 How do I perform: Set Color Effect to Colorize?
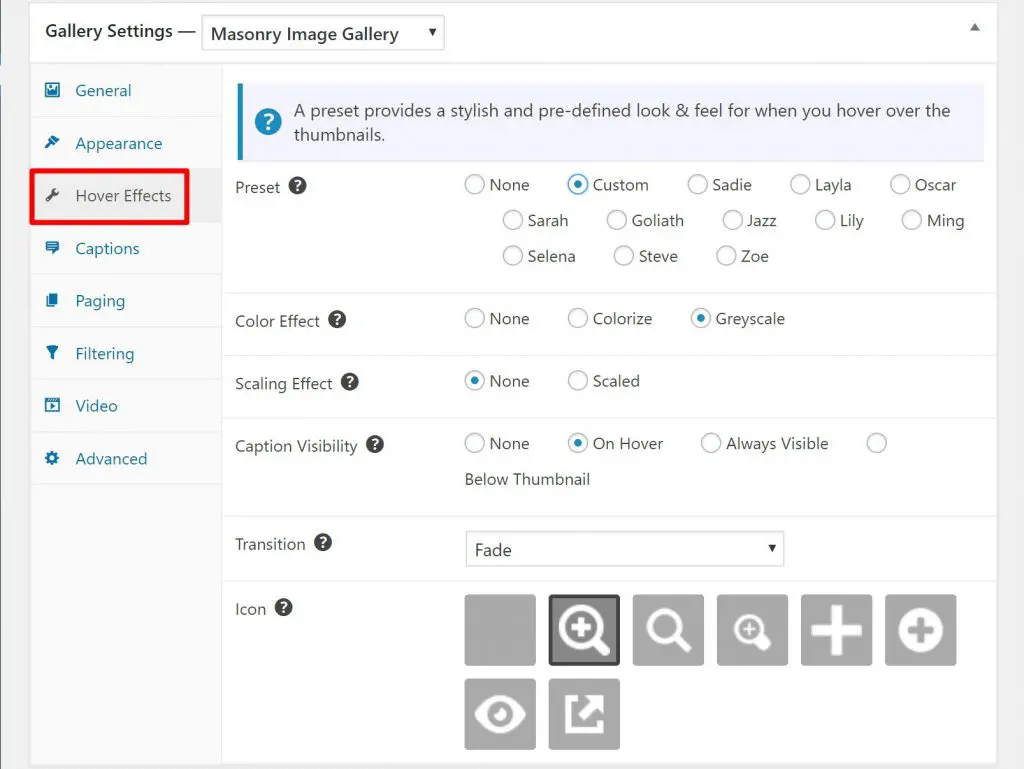tap(578, 319)
